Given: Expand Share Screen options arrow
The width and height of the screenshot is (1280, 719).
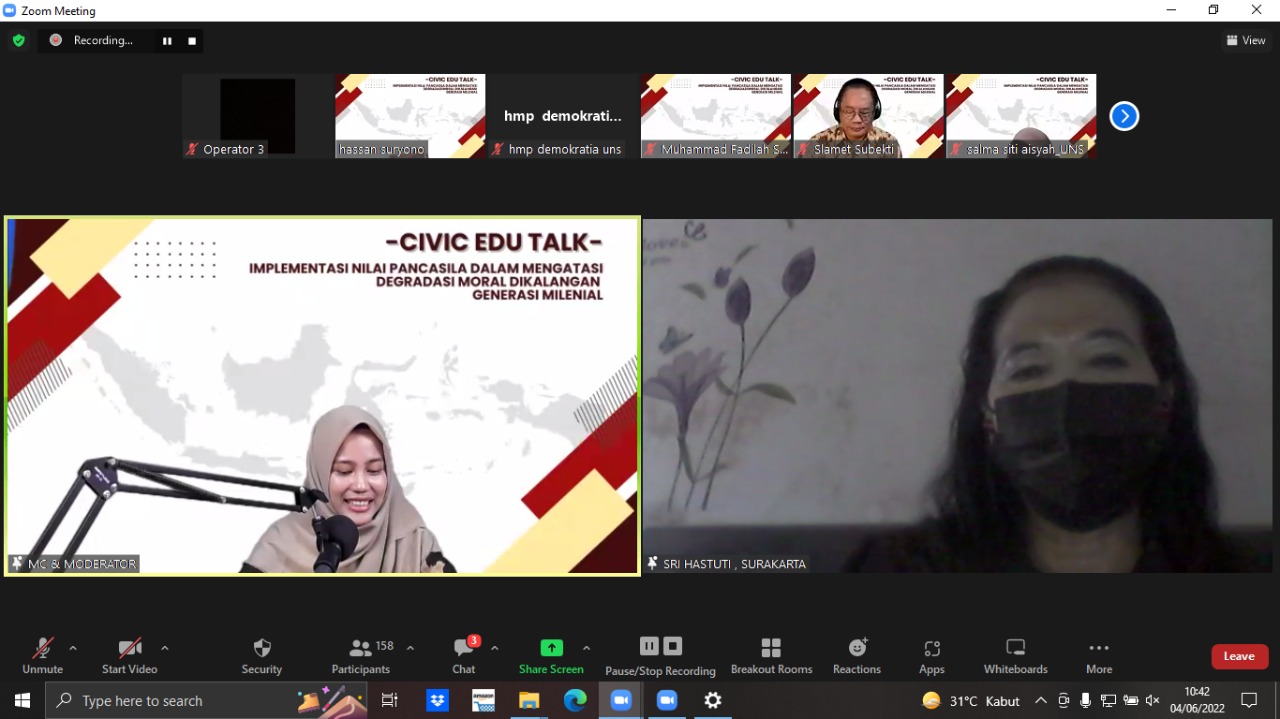Looking at the screenshot, I should (x=586, y=648).
